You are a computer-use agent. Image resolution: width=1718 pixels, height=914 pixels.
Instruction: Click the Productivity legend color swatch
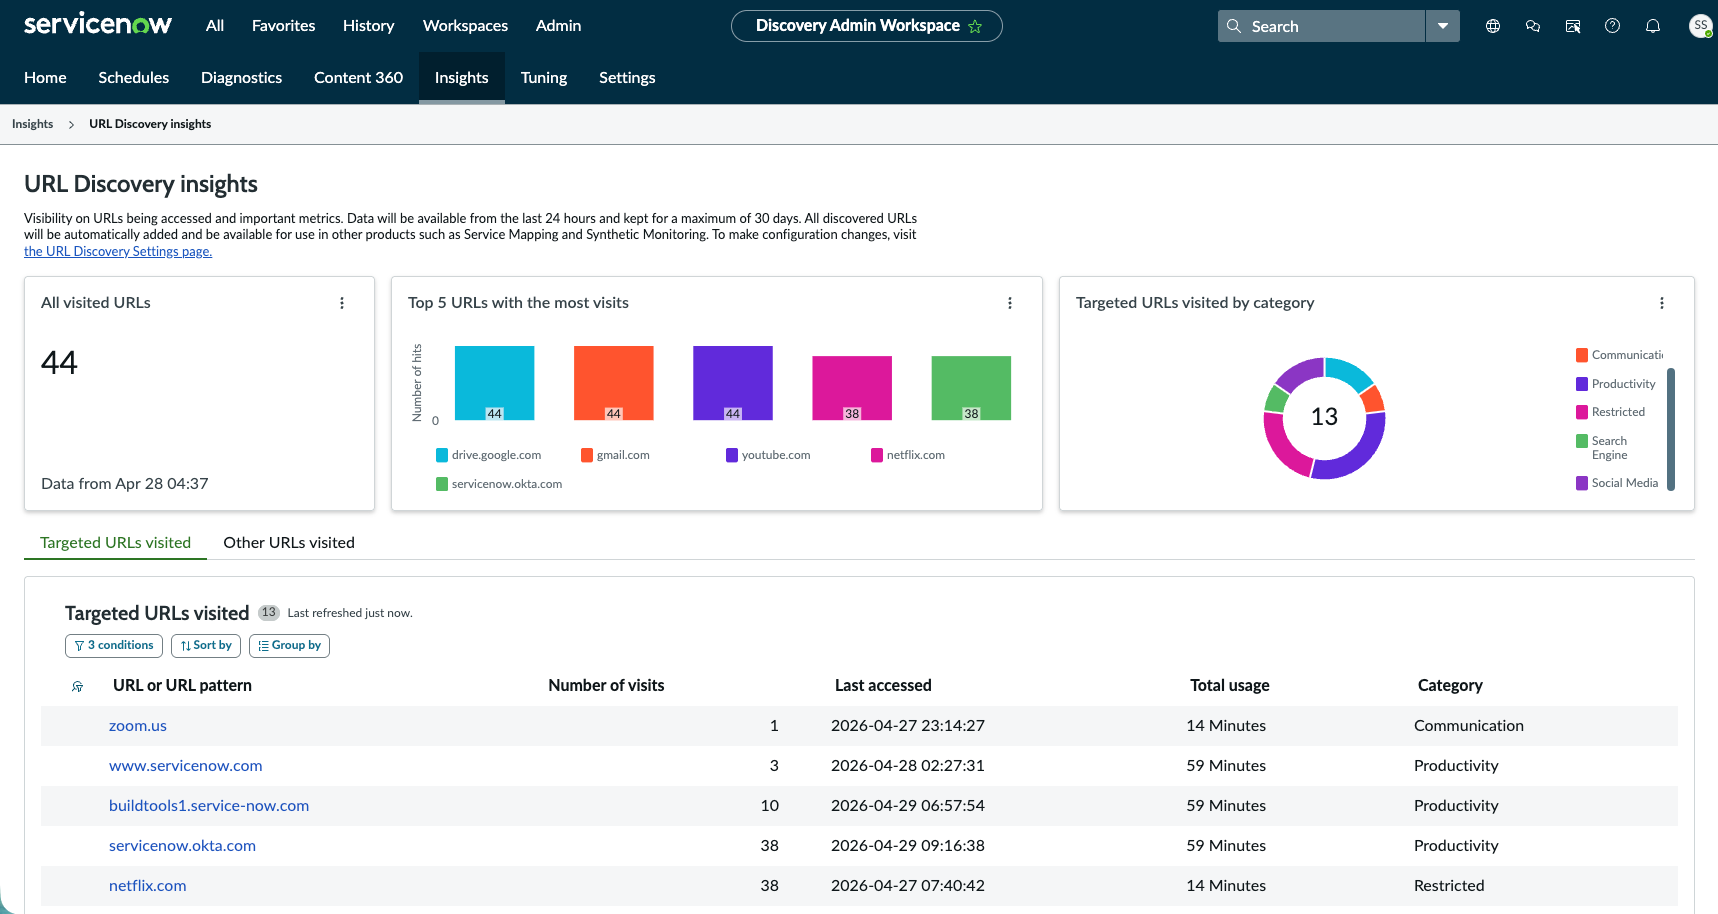(x=1582, y=384)
